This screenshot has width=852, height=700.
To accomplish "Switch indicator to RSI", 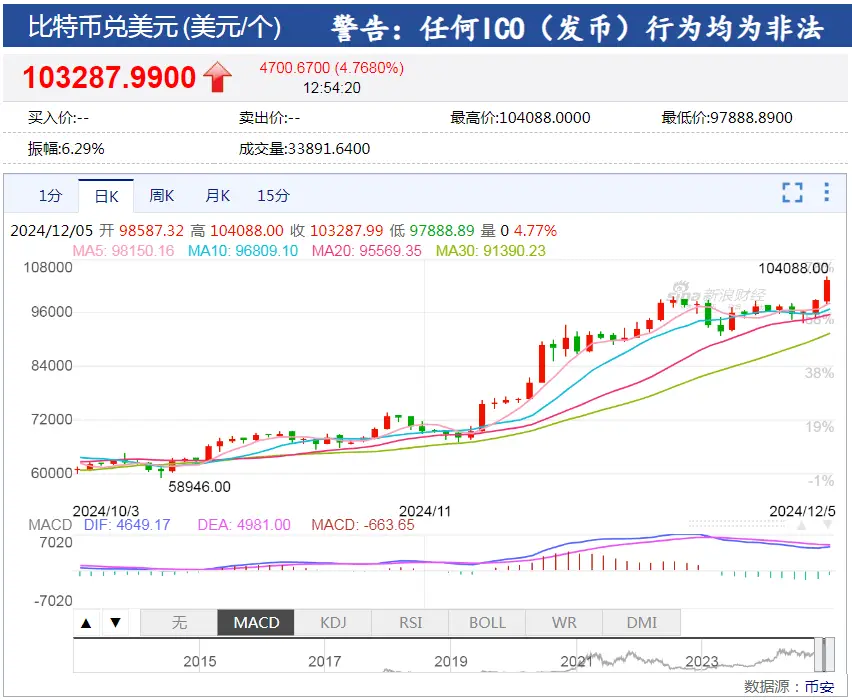I will click(410, 623).
